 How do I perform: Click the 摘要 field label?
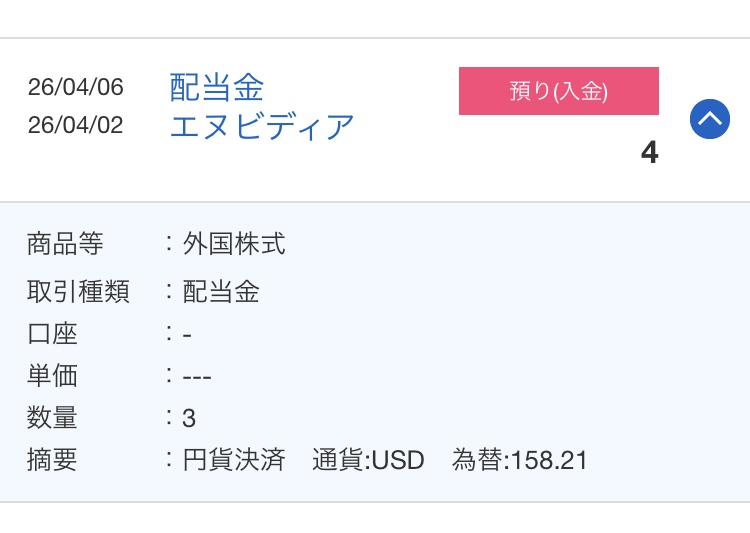(x=52, y=460)
